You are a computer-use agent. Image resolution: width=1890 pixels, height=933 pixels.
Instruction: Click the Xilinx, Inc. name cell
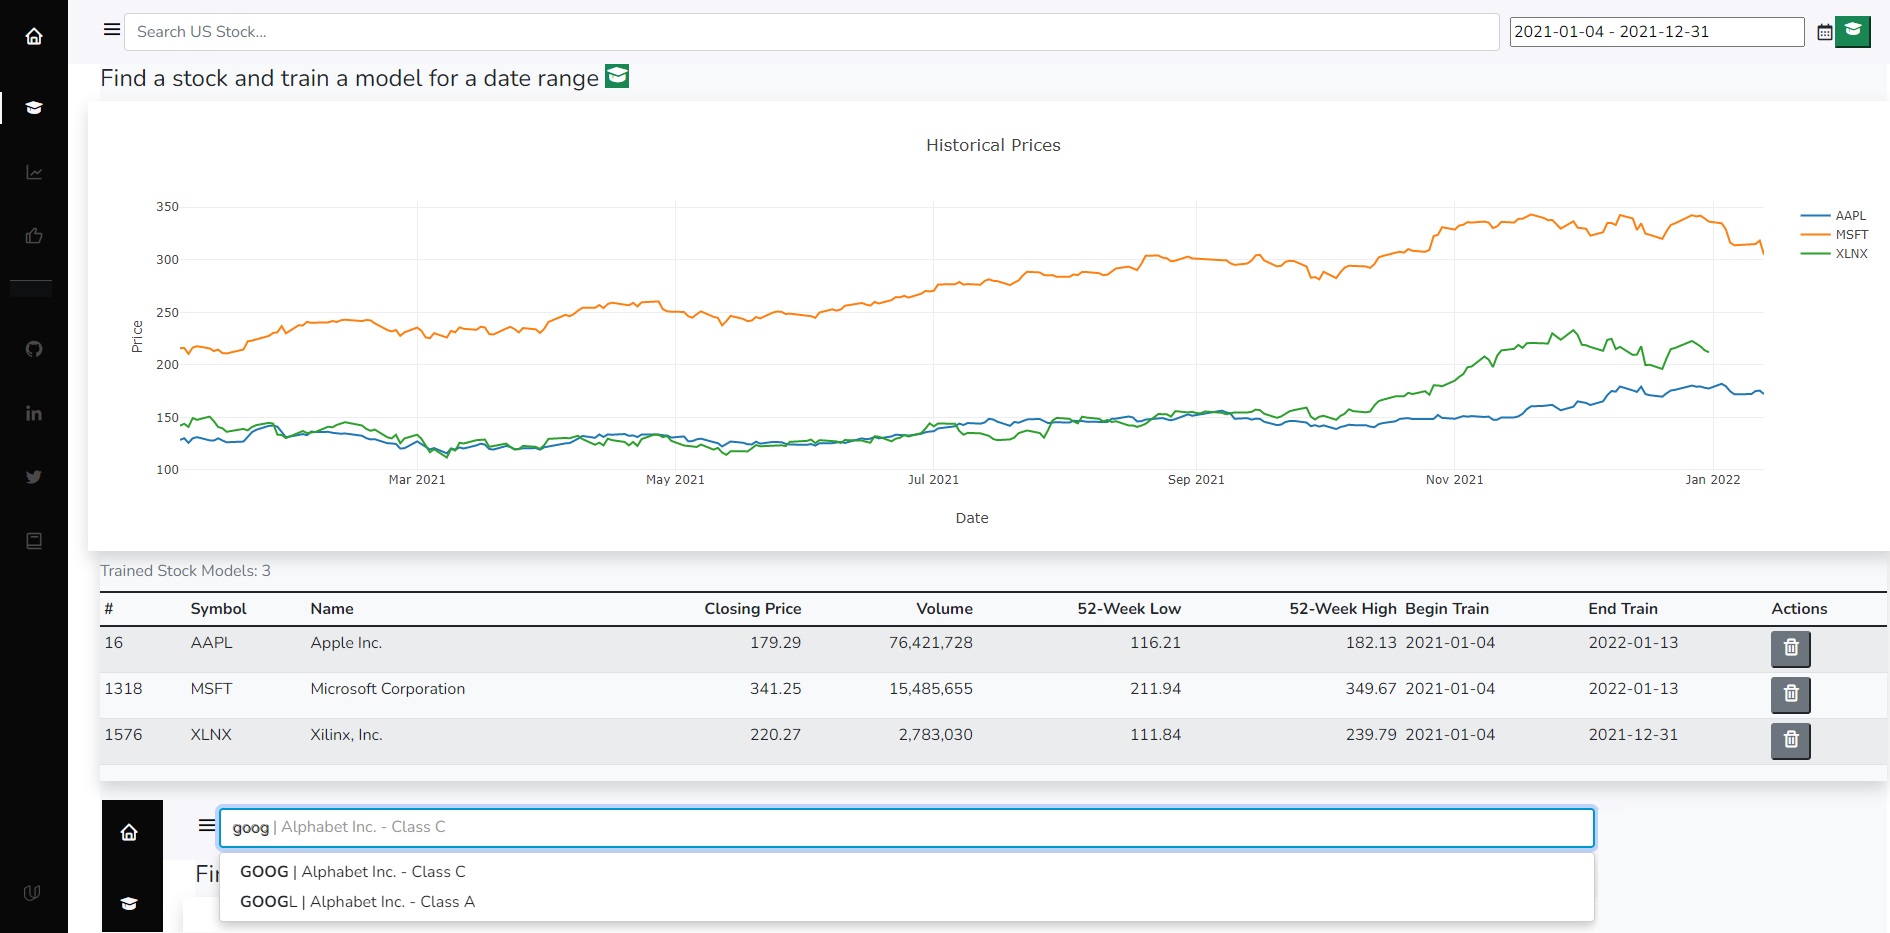[x=346, y=735]
